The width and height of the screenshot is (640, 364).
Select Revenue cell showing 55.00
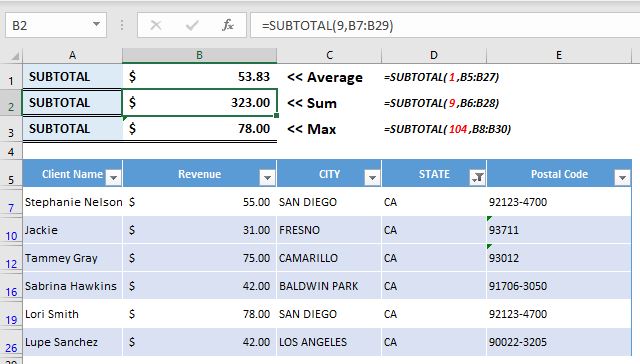[200, 202]
